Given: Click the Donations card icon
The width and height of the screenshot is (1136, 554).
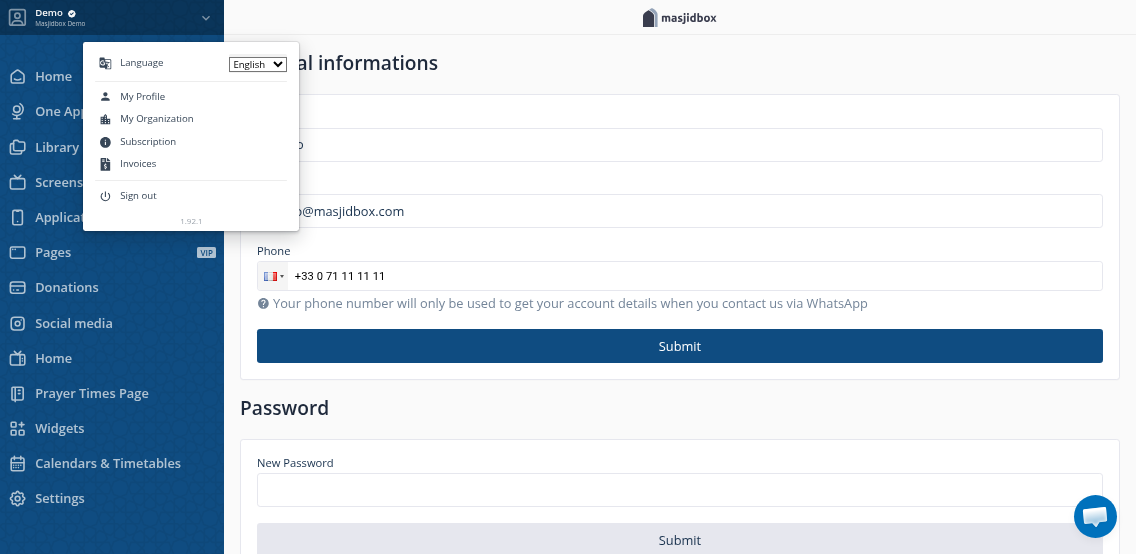Looking at the screenshot, I should point(17,288).
